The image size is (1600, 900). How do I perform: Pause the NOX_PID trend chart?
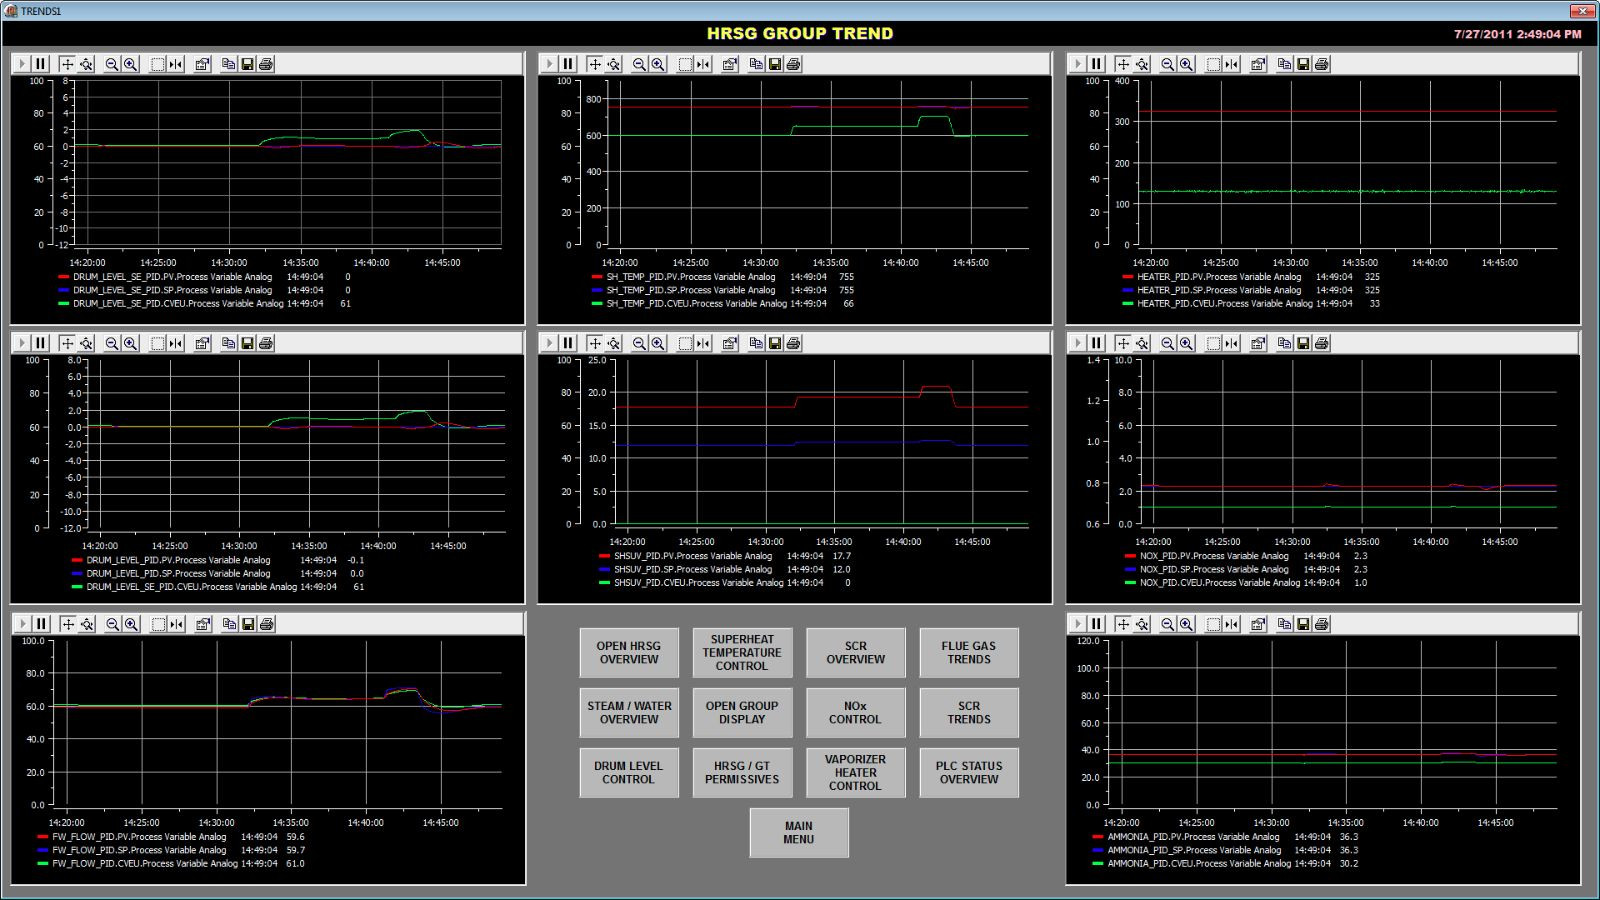[1096, 343]
